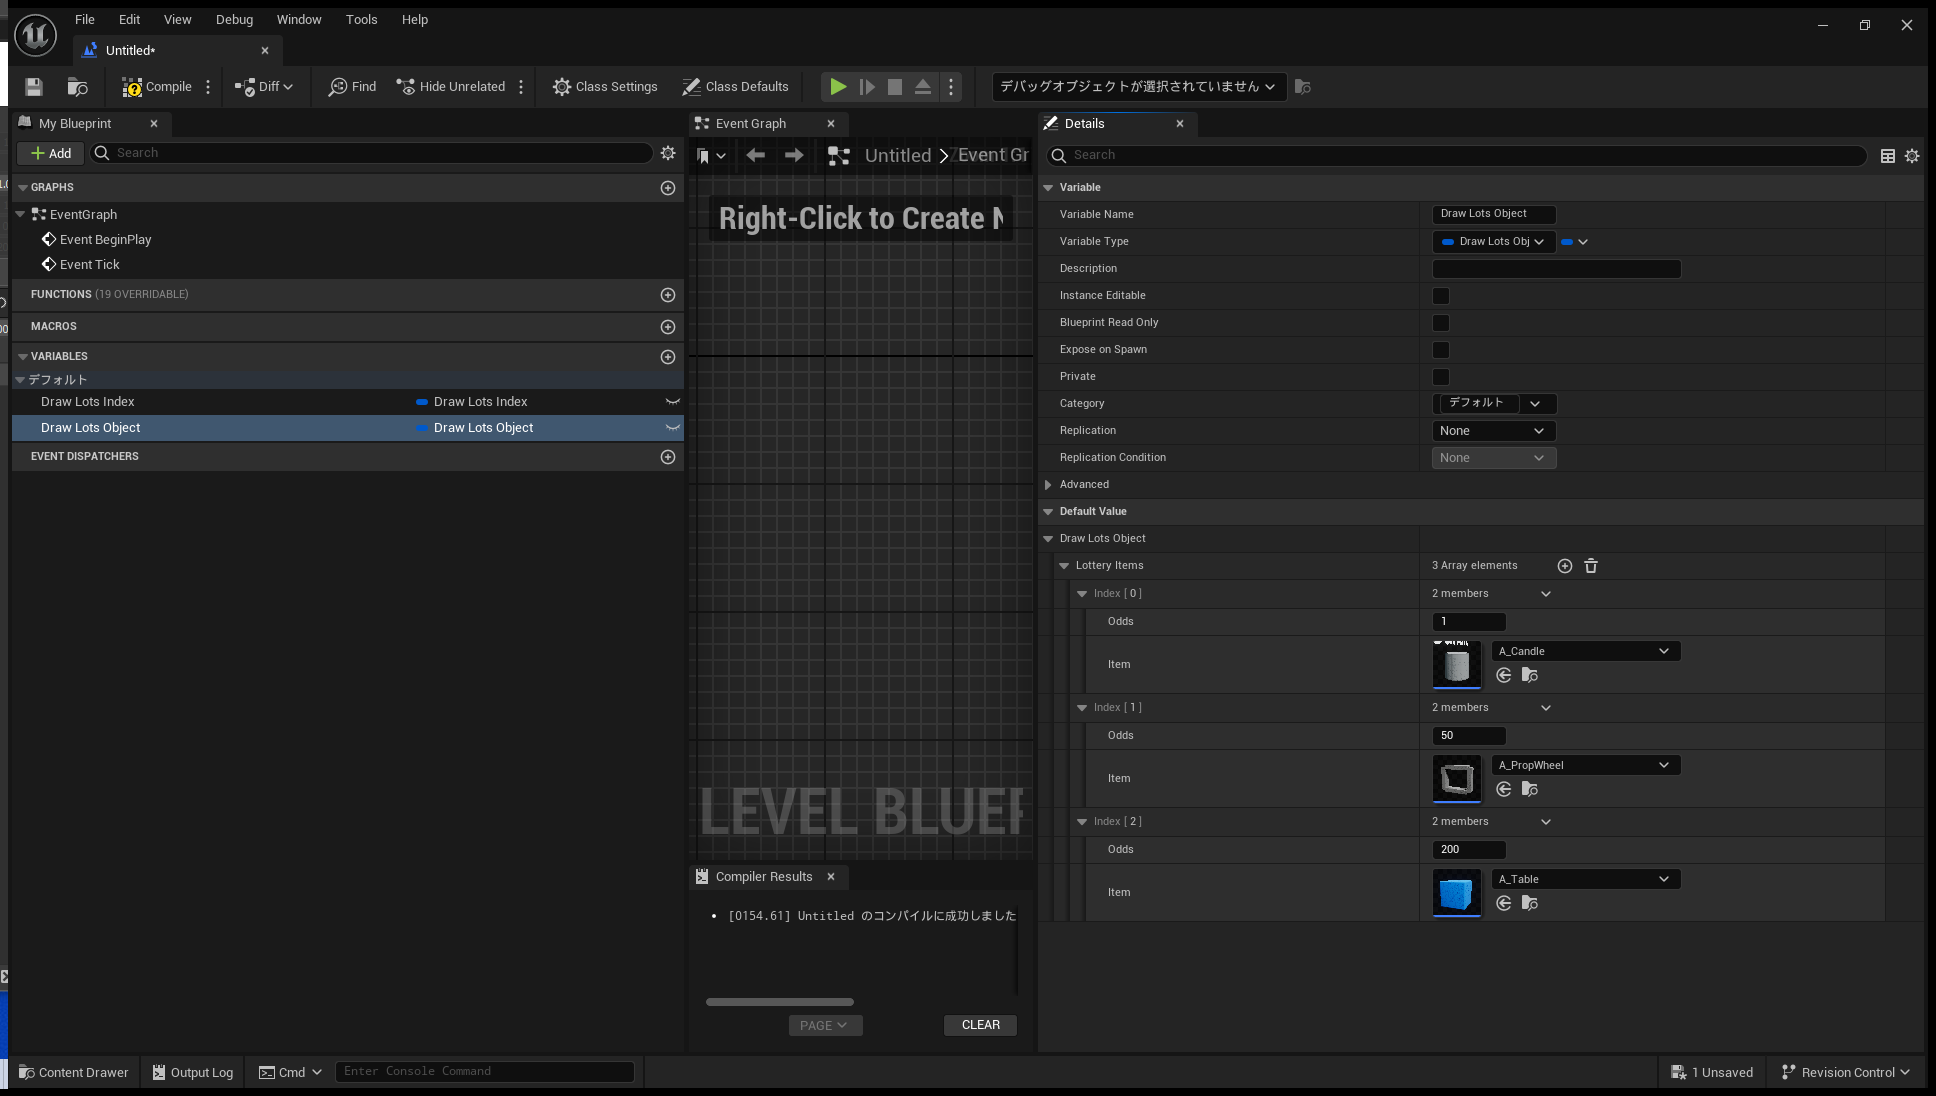
Task: Open the Variable Type dropdown
Action: [1494, 242]
